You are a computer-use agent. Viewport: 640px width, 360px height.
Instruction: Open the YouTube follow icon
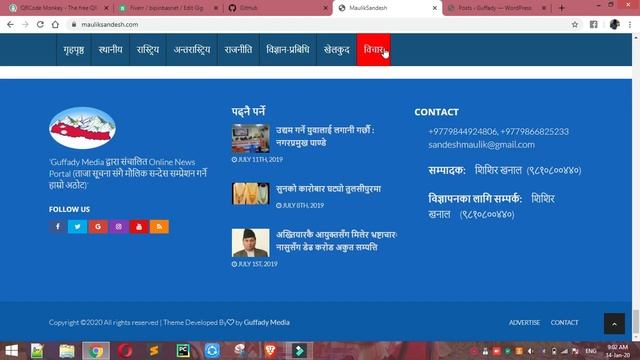(x=139, y=227)
